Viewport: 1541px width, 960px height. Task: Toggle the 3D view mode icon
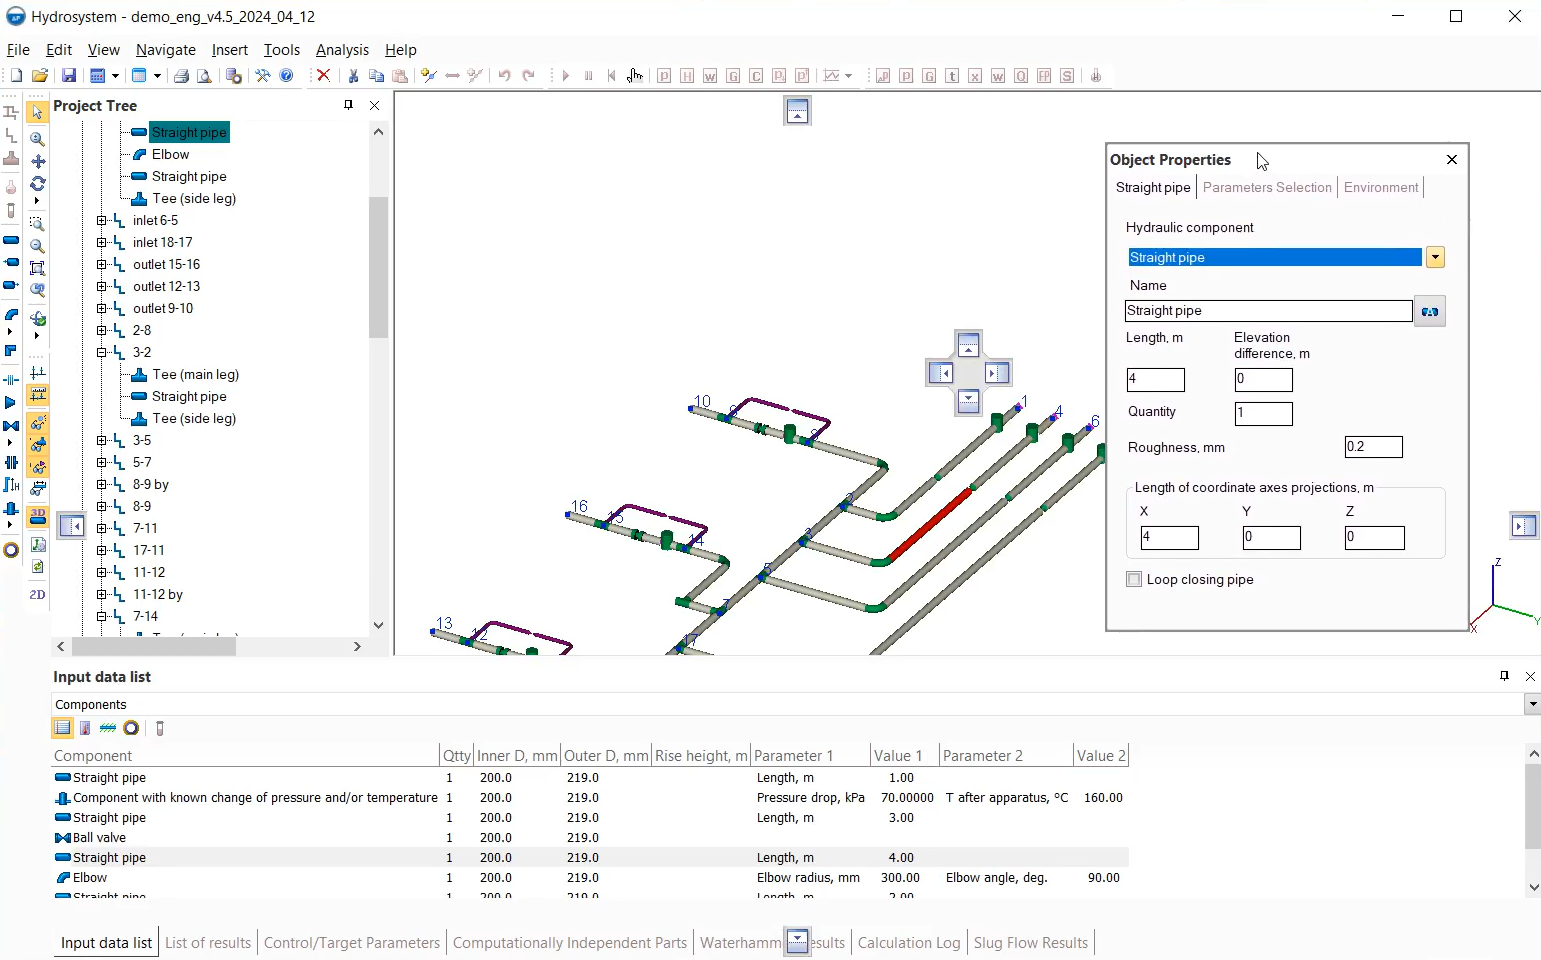click(38, 517)
